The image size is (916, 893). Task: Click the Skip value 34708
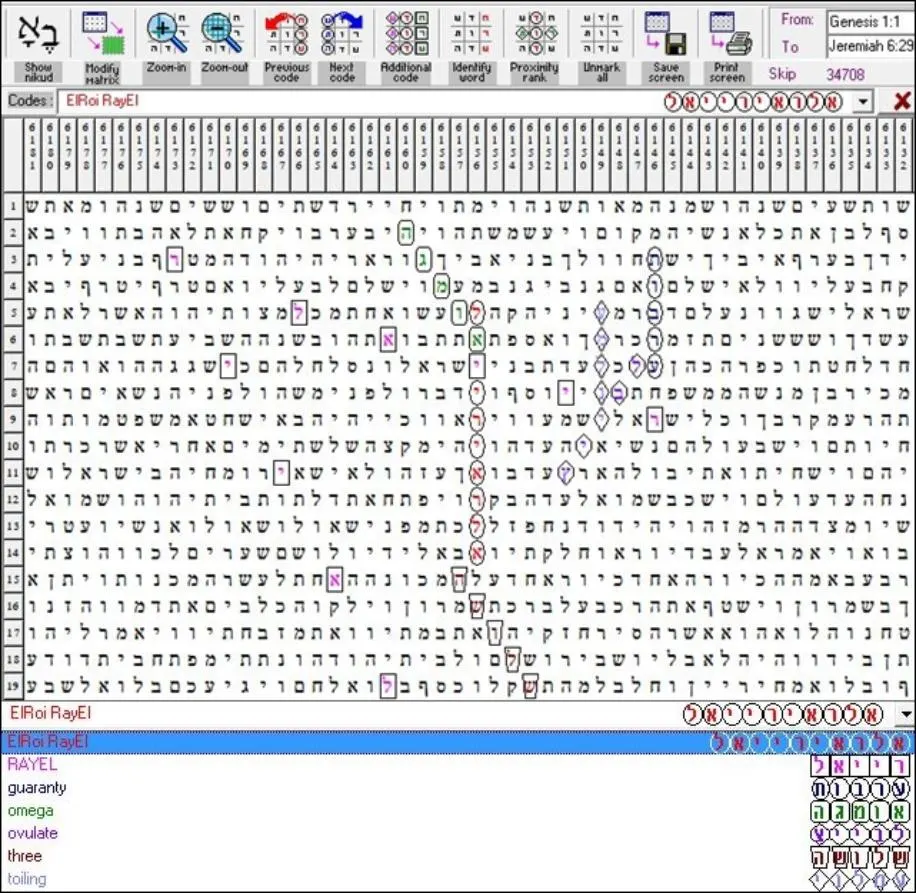tap(845, 74)
